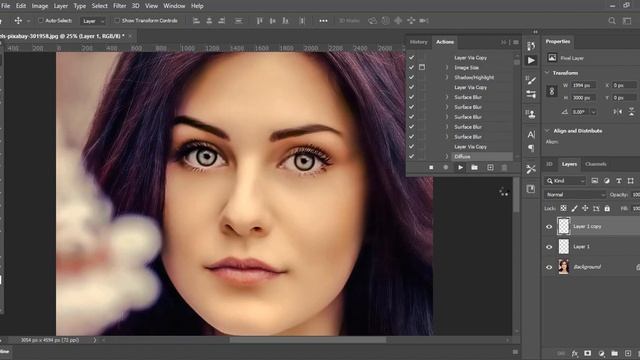This screenshot has width=640, height=360.
Task: Toggle link width and height constraint
Action: point(552,91)
